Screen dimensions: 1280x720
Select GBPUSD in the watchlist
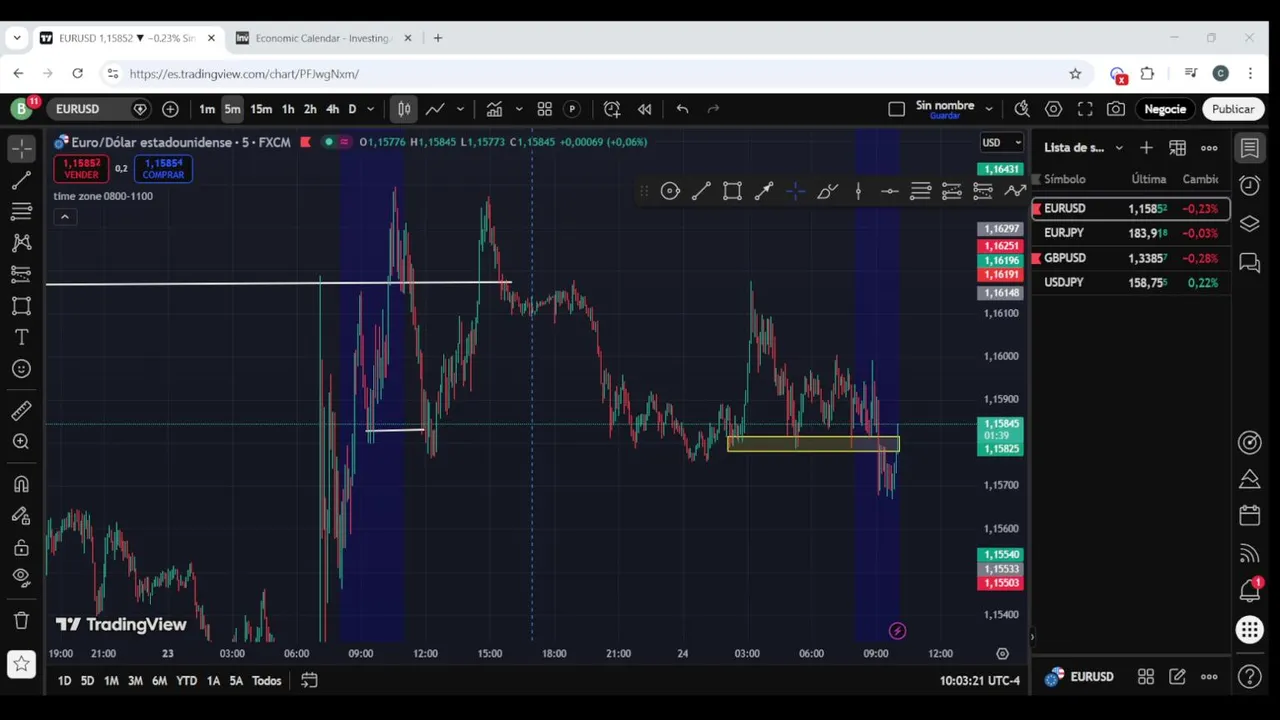tap(1130, 258)
